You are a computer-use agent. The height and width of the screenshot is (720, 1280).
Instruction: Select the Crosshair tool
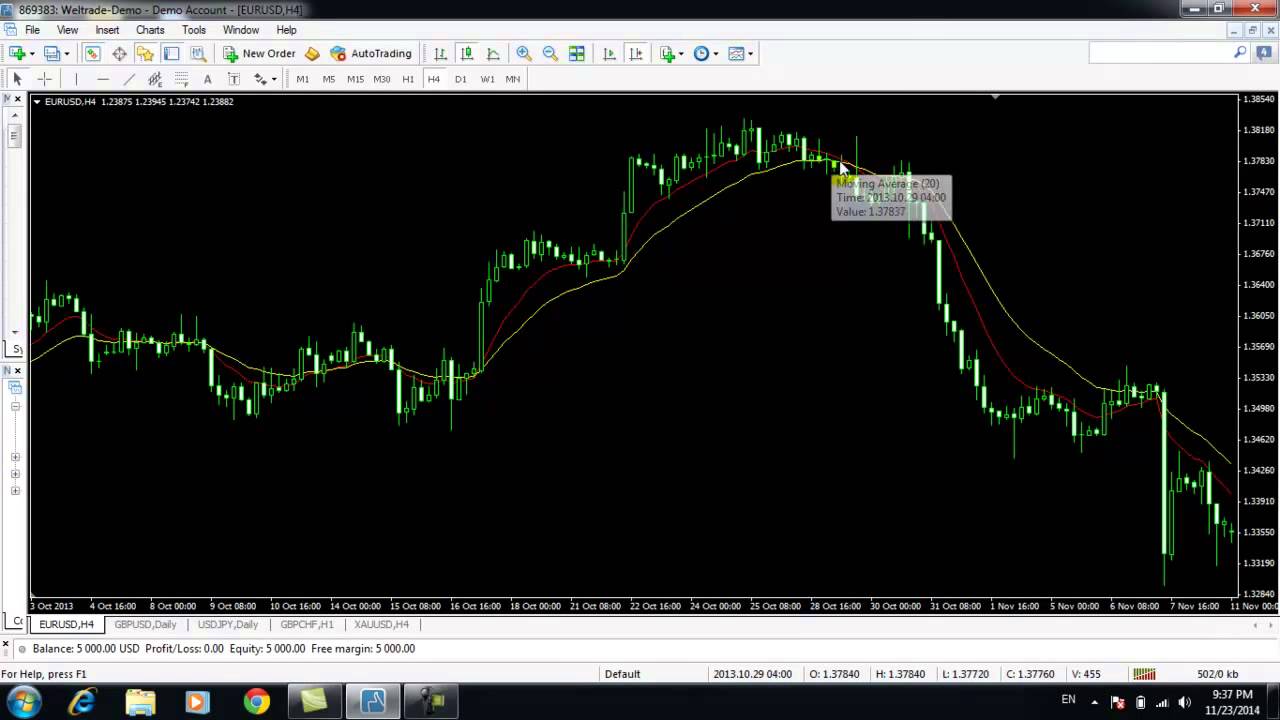44,79
